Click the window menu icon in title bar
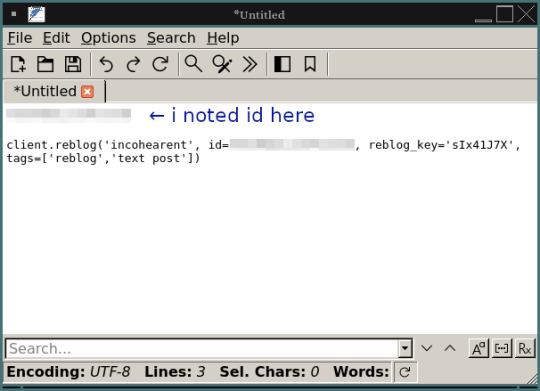Image resolution: width=540 pixels, height=391 pixels. click(x=14, y=14)
